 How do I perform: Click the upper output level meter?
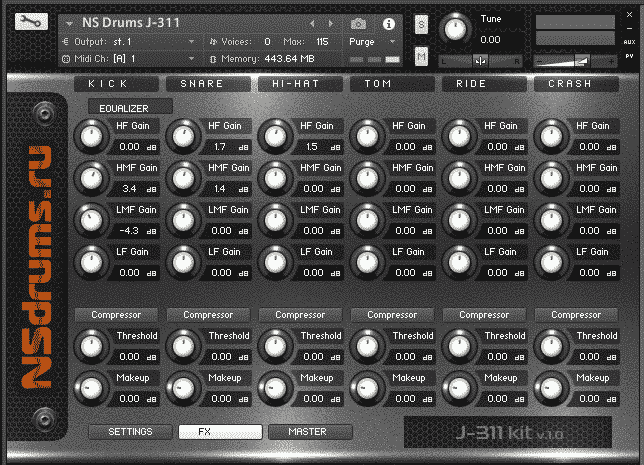tap(575, 22)
